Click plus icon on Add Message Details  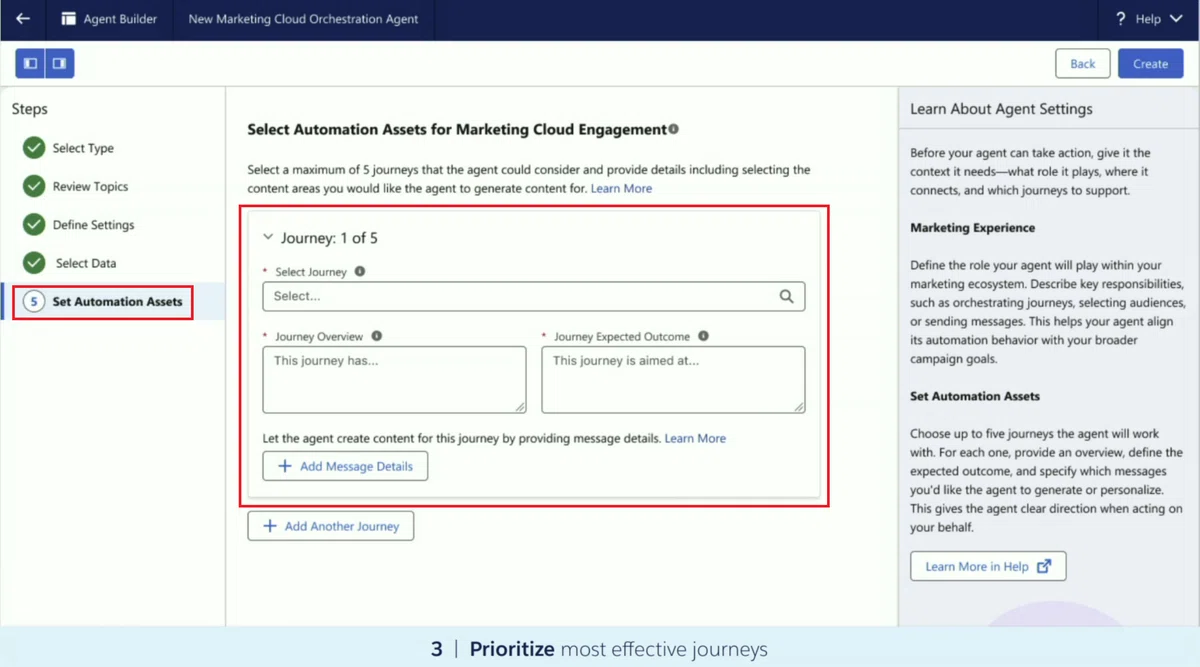tap(285, 466)
